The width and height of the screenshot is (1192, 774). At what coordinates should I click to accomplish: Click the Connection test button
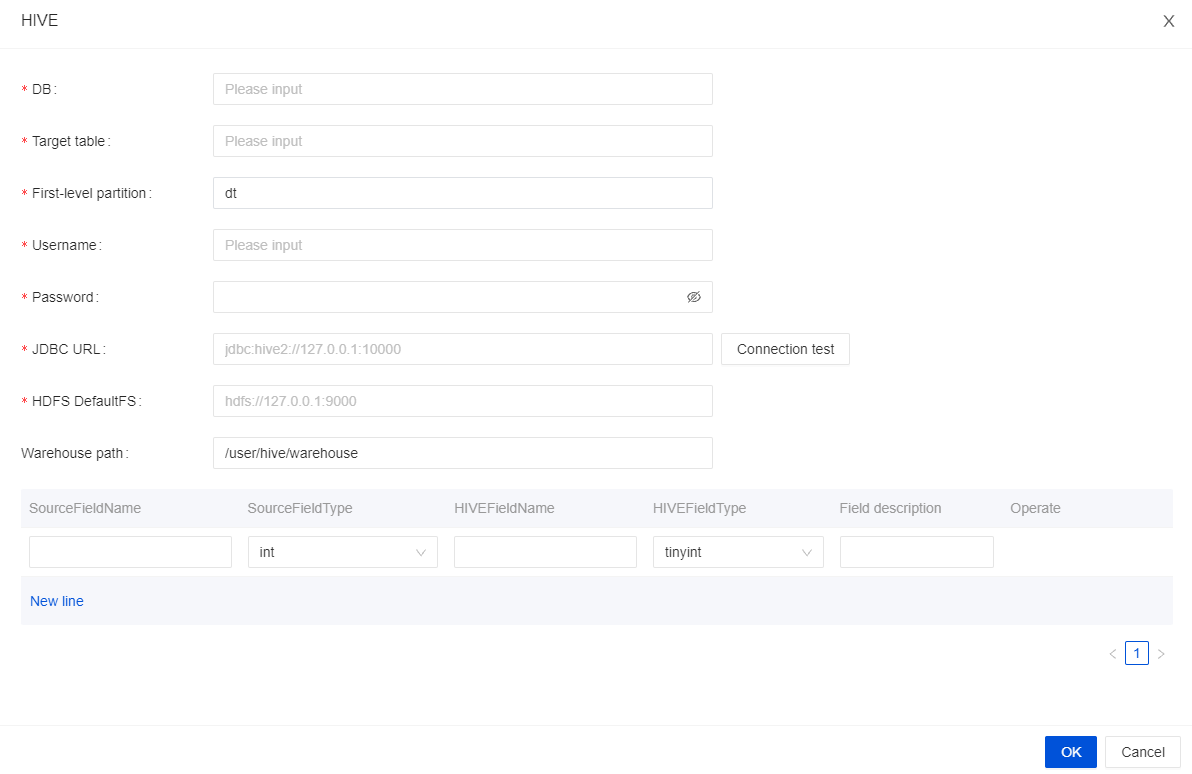(x=785, y=349)
